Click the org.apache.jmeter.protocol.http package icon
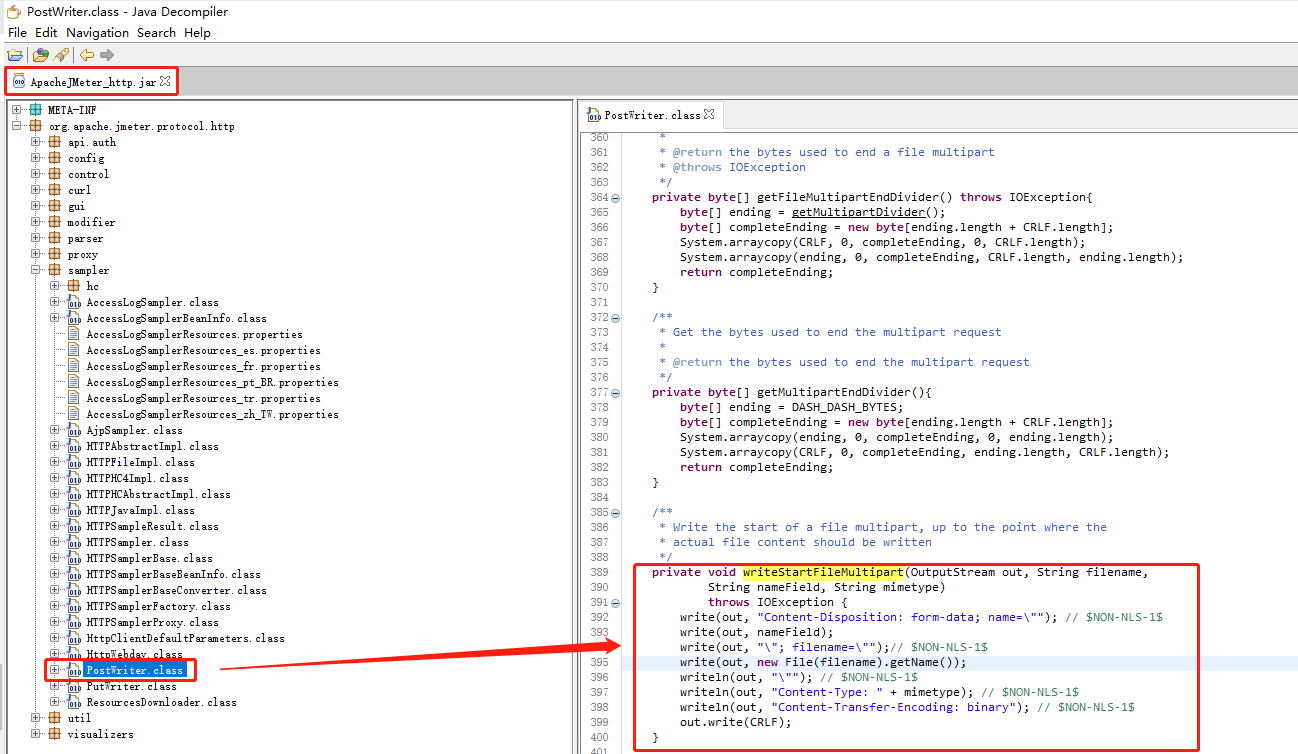 (x=37, y=126)
